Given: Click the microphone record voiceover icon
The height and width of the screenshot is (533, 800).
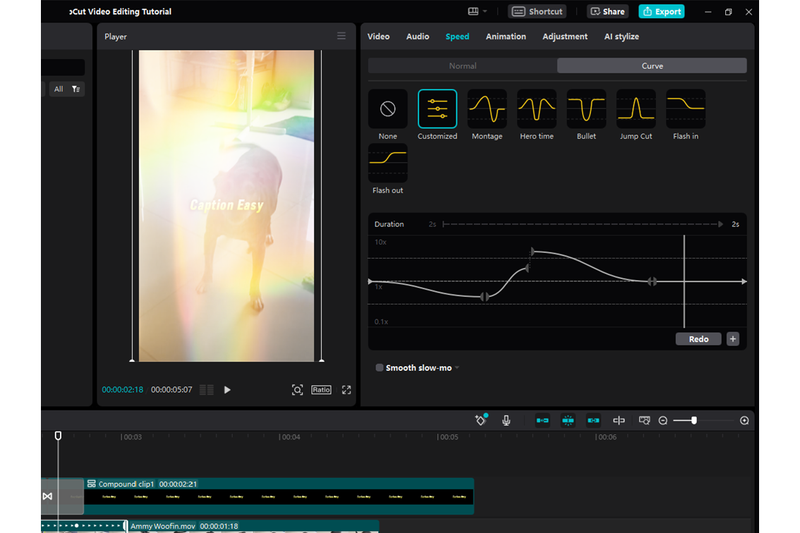Looking at the screenshot, I should (x=507, y=421).
